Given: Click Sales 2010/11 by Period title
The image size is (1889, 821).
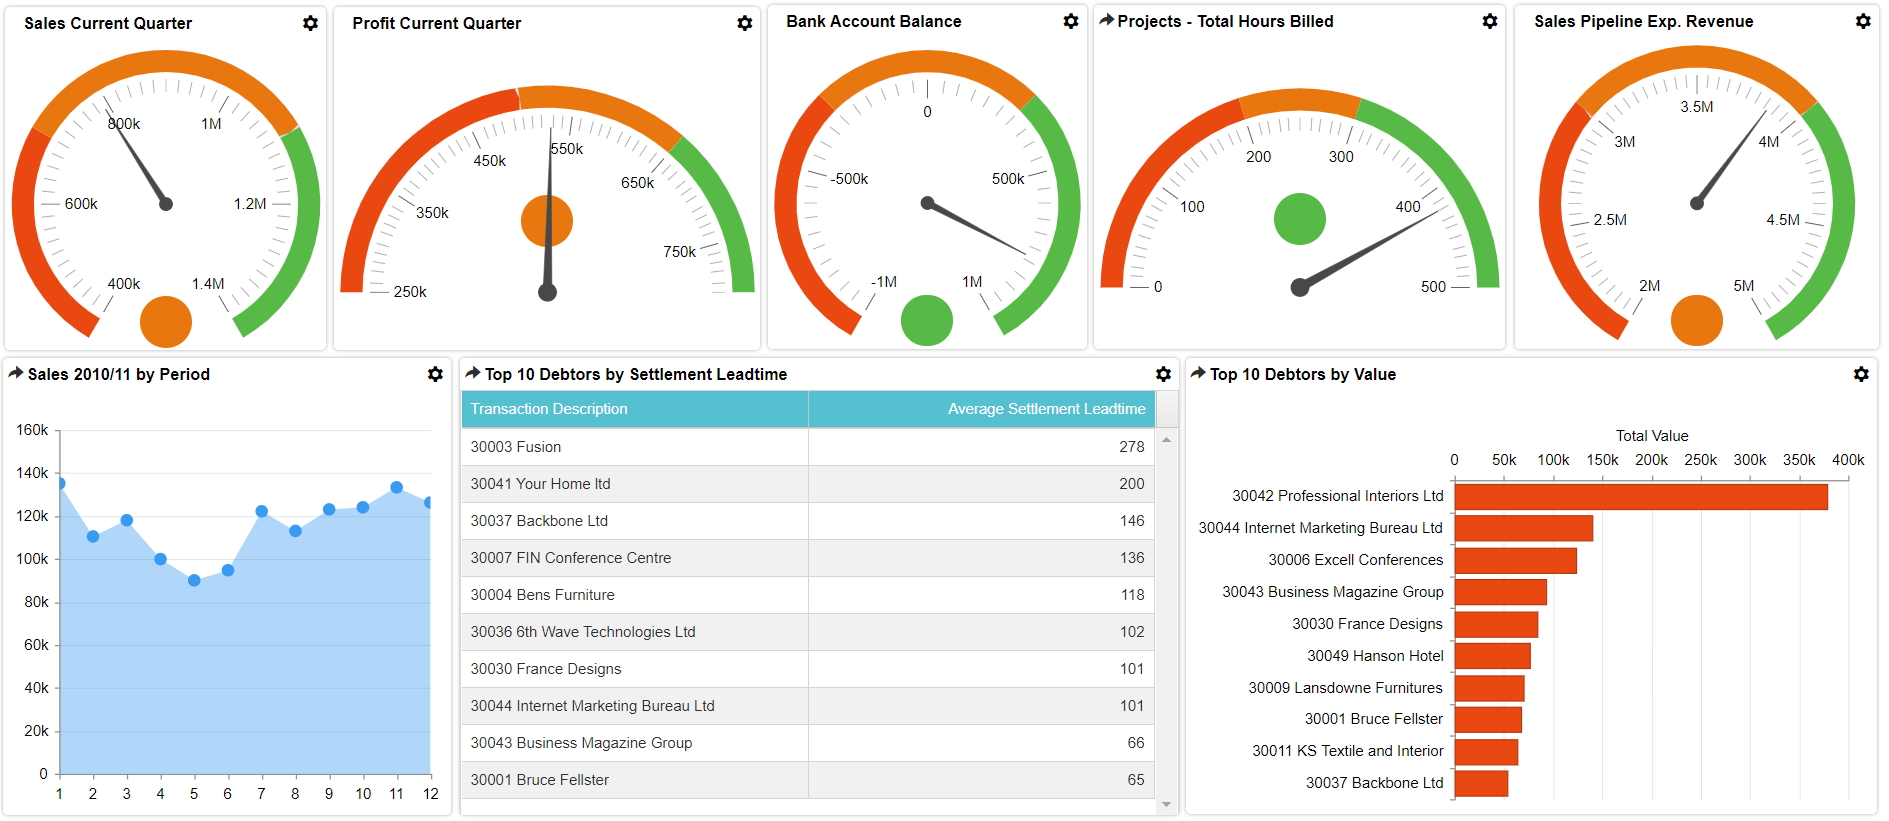Looking at the screenshot, I should point(119,374).
